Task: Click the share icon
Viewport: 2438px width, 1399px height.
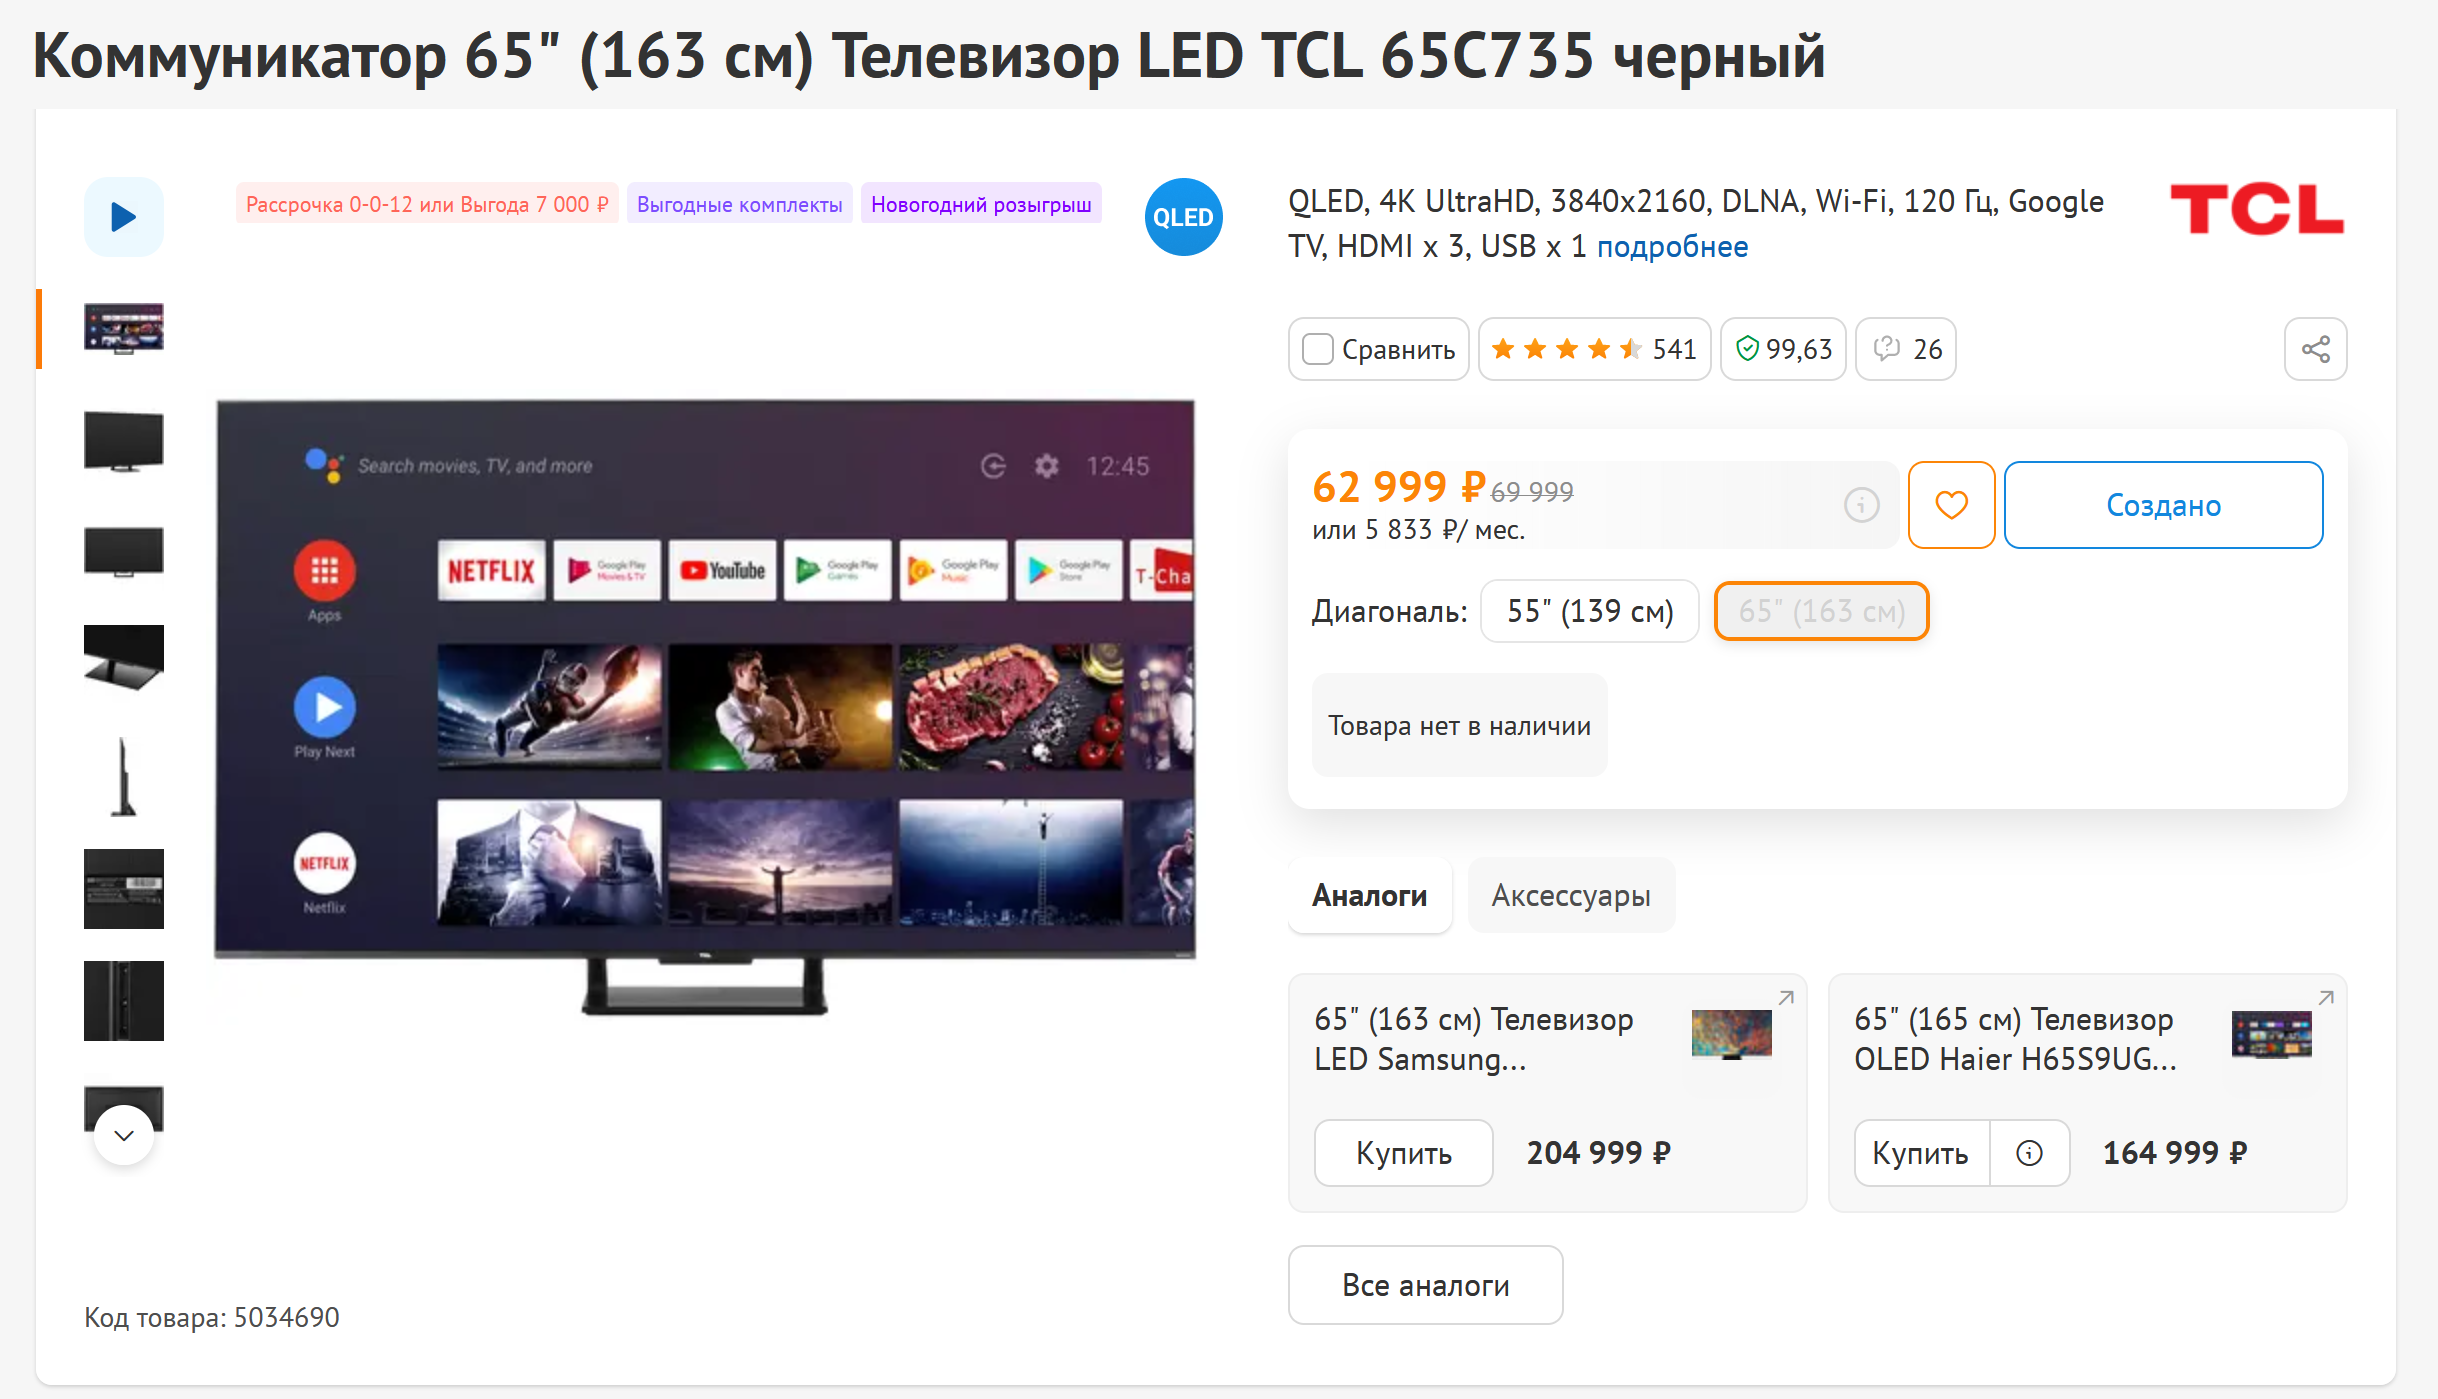Action: [x=2315, y=349]
